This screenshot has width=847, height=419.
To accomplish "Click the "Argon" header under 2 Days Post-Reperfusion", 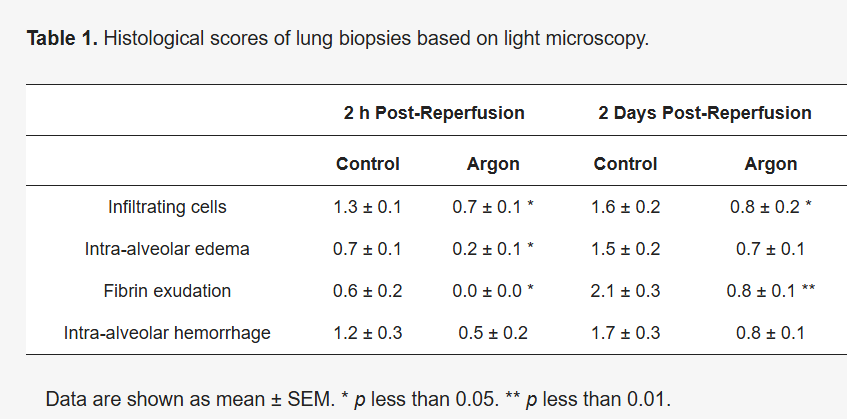I will point(770,164).
